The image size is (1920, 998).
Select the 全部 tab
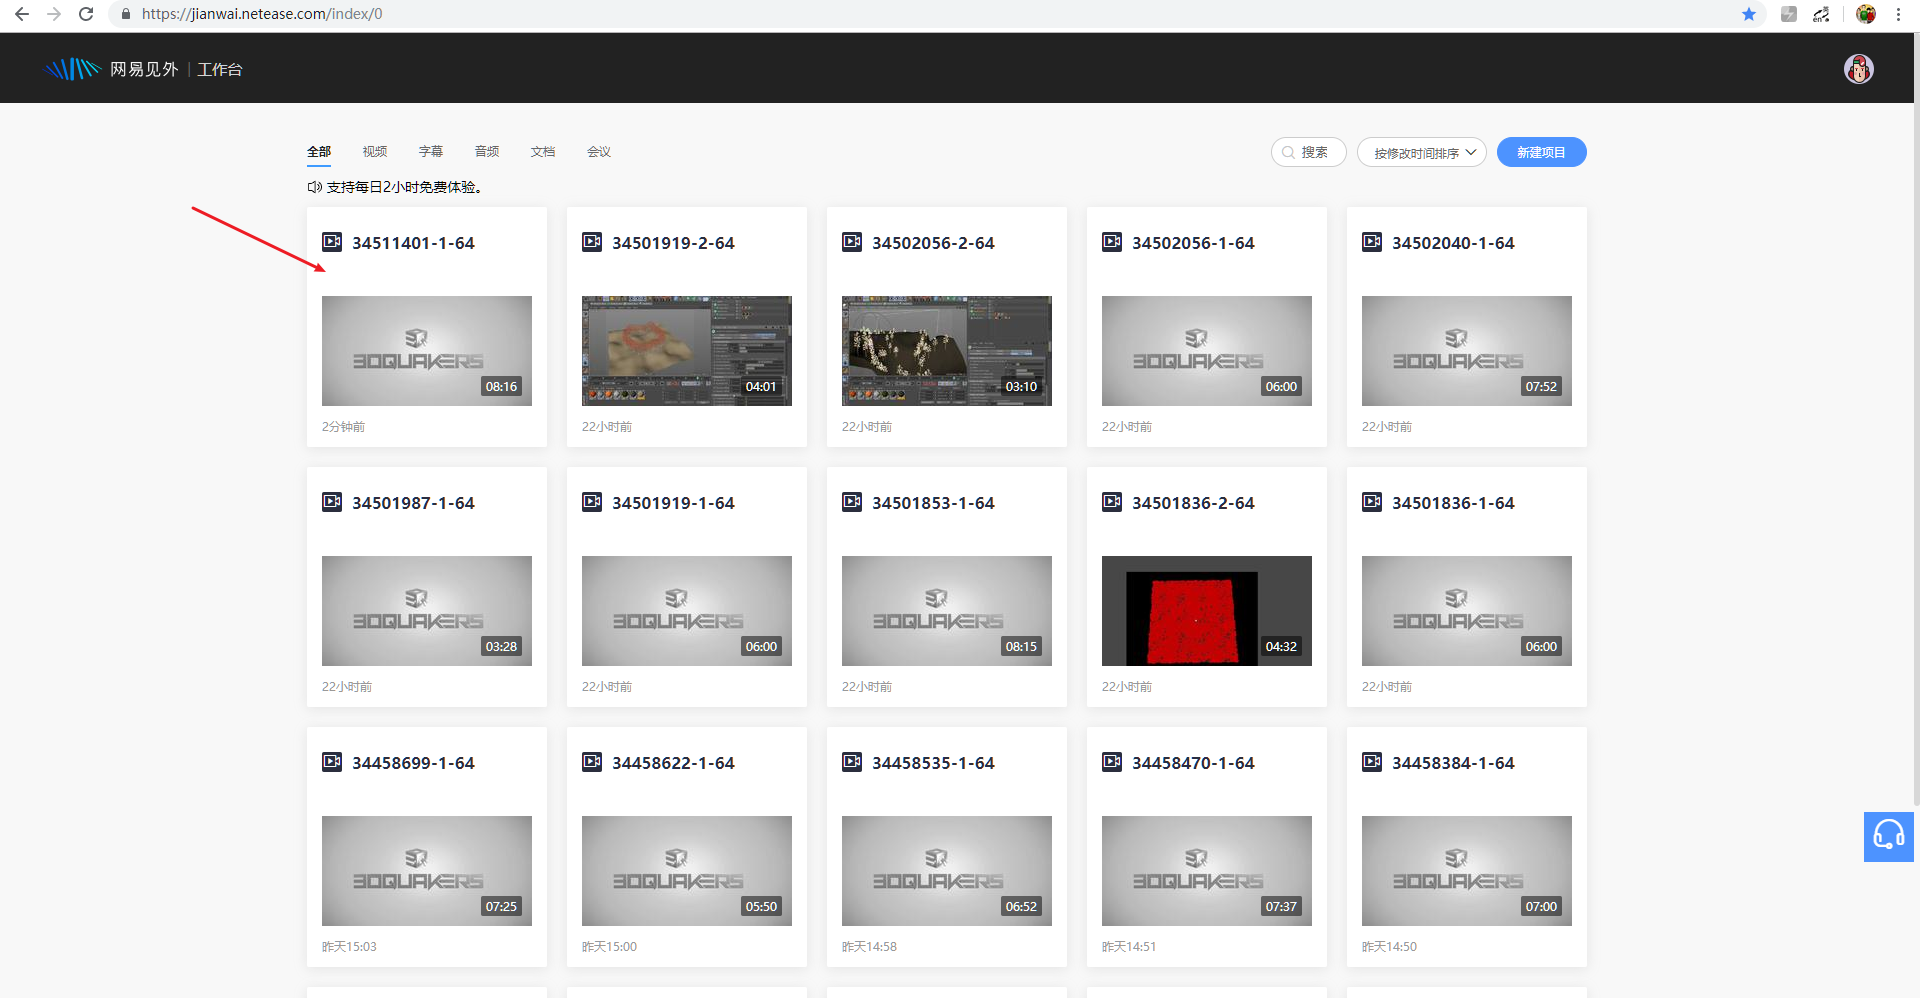coord(319,152)
